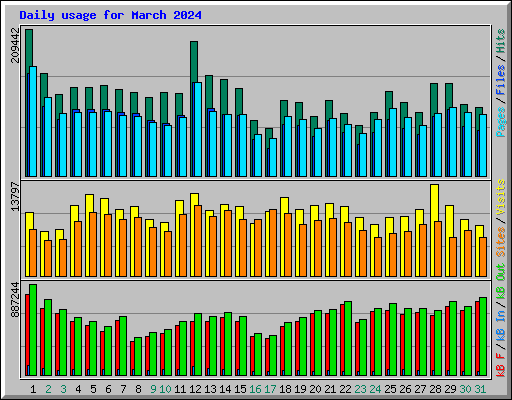Viewport: 512px width, 400px height.
Task: Click day label 9 on the x-axis
Action: coord(153,389)
